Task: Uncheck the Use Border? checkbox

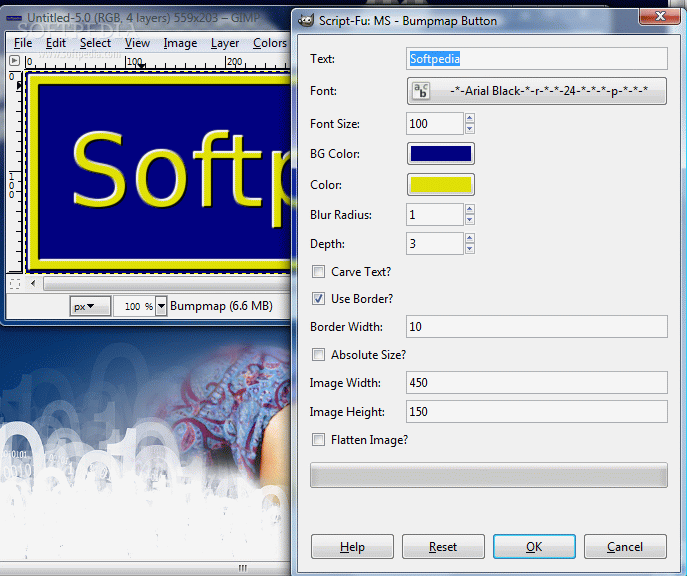Action: [319, 299]
